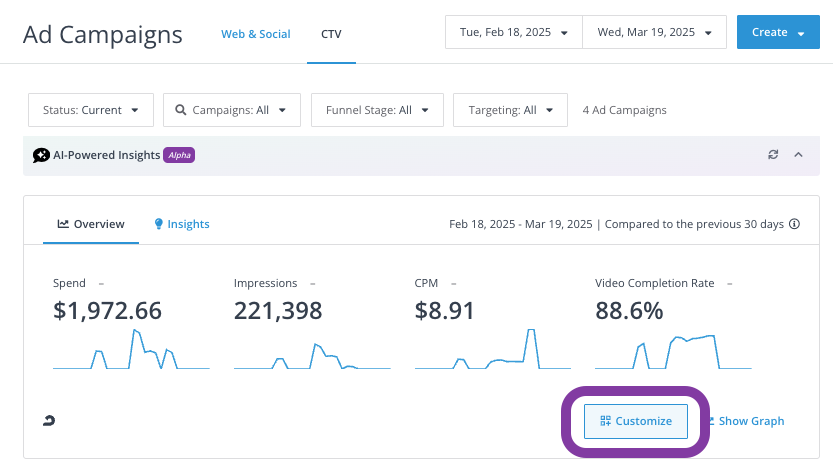Open the Insights tab with lightbulb icon
The image size is (833, 471).
[x=182, y=224]
